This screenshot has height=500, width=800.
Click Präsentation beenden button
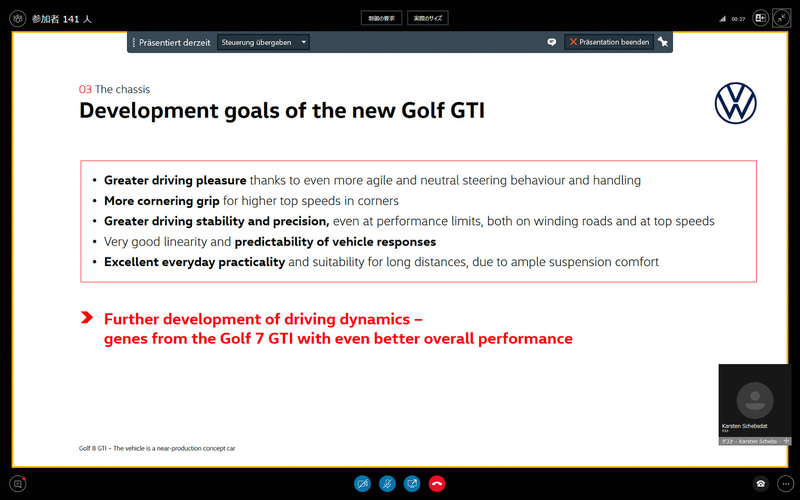pos(609,42)
